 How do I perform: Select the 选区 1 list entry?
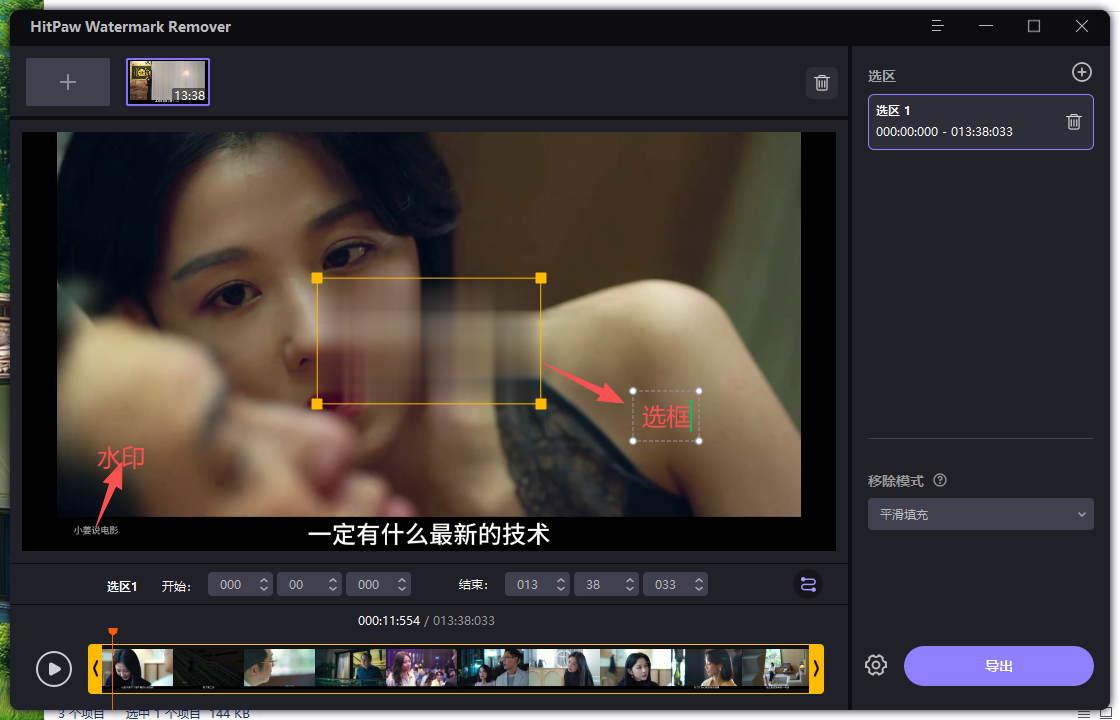(x=980, y=122)
